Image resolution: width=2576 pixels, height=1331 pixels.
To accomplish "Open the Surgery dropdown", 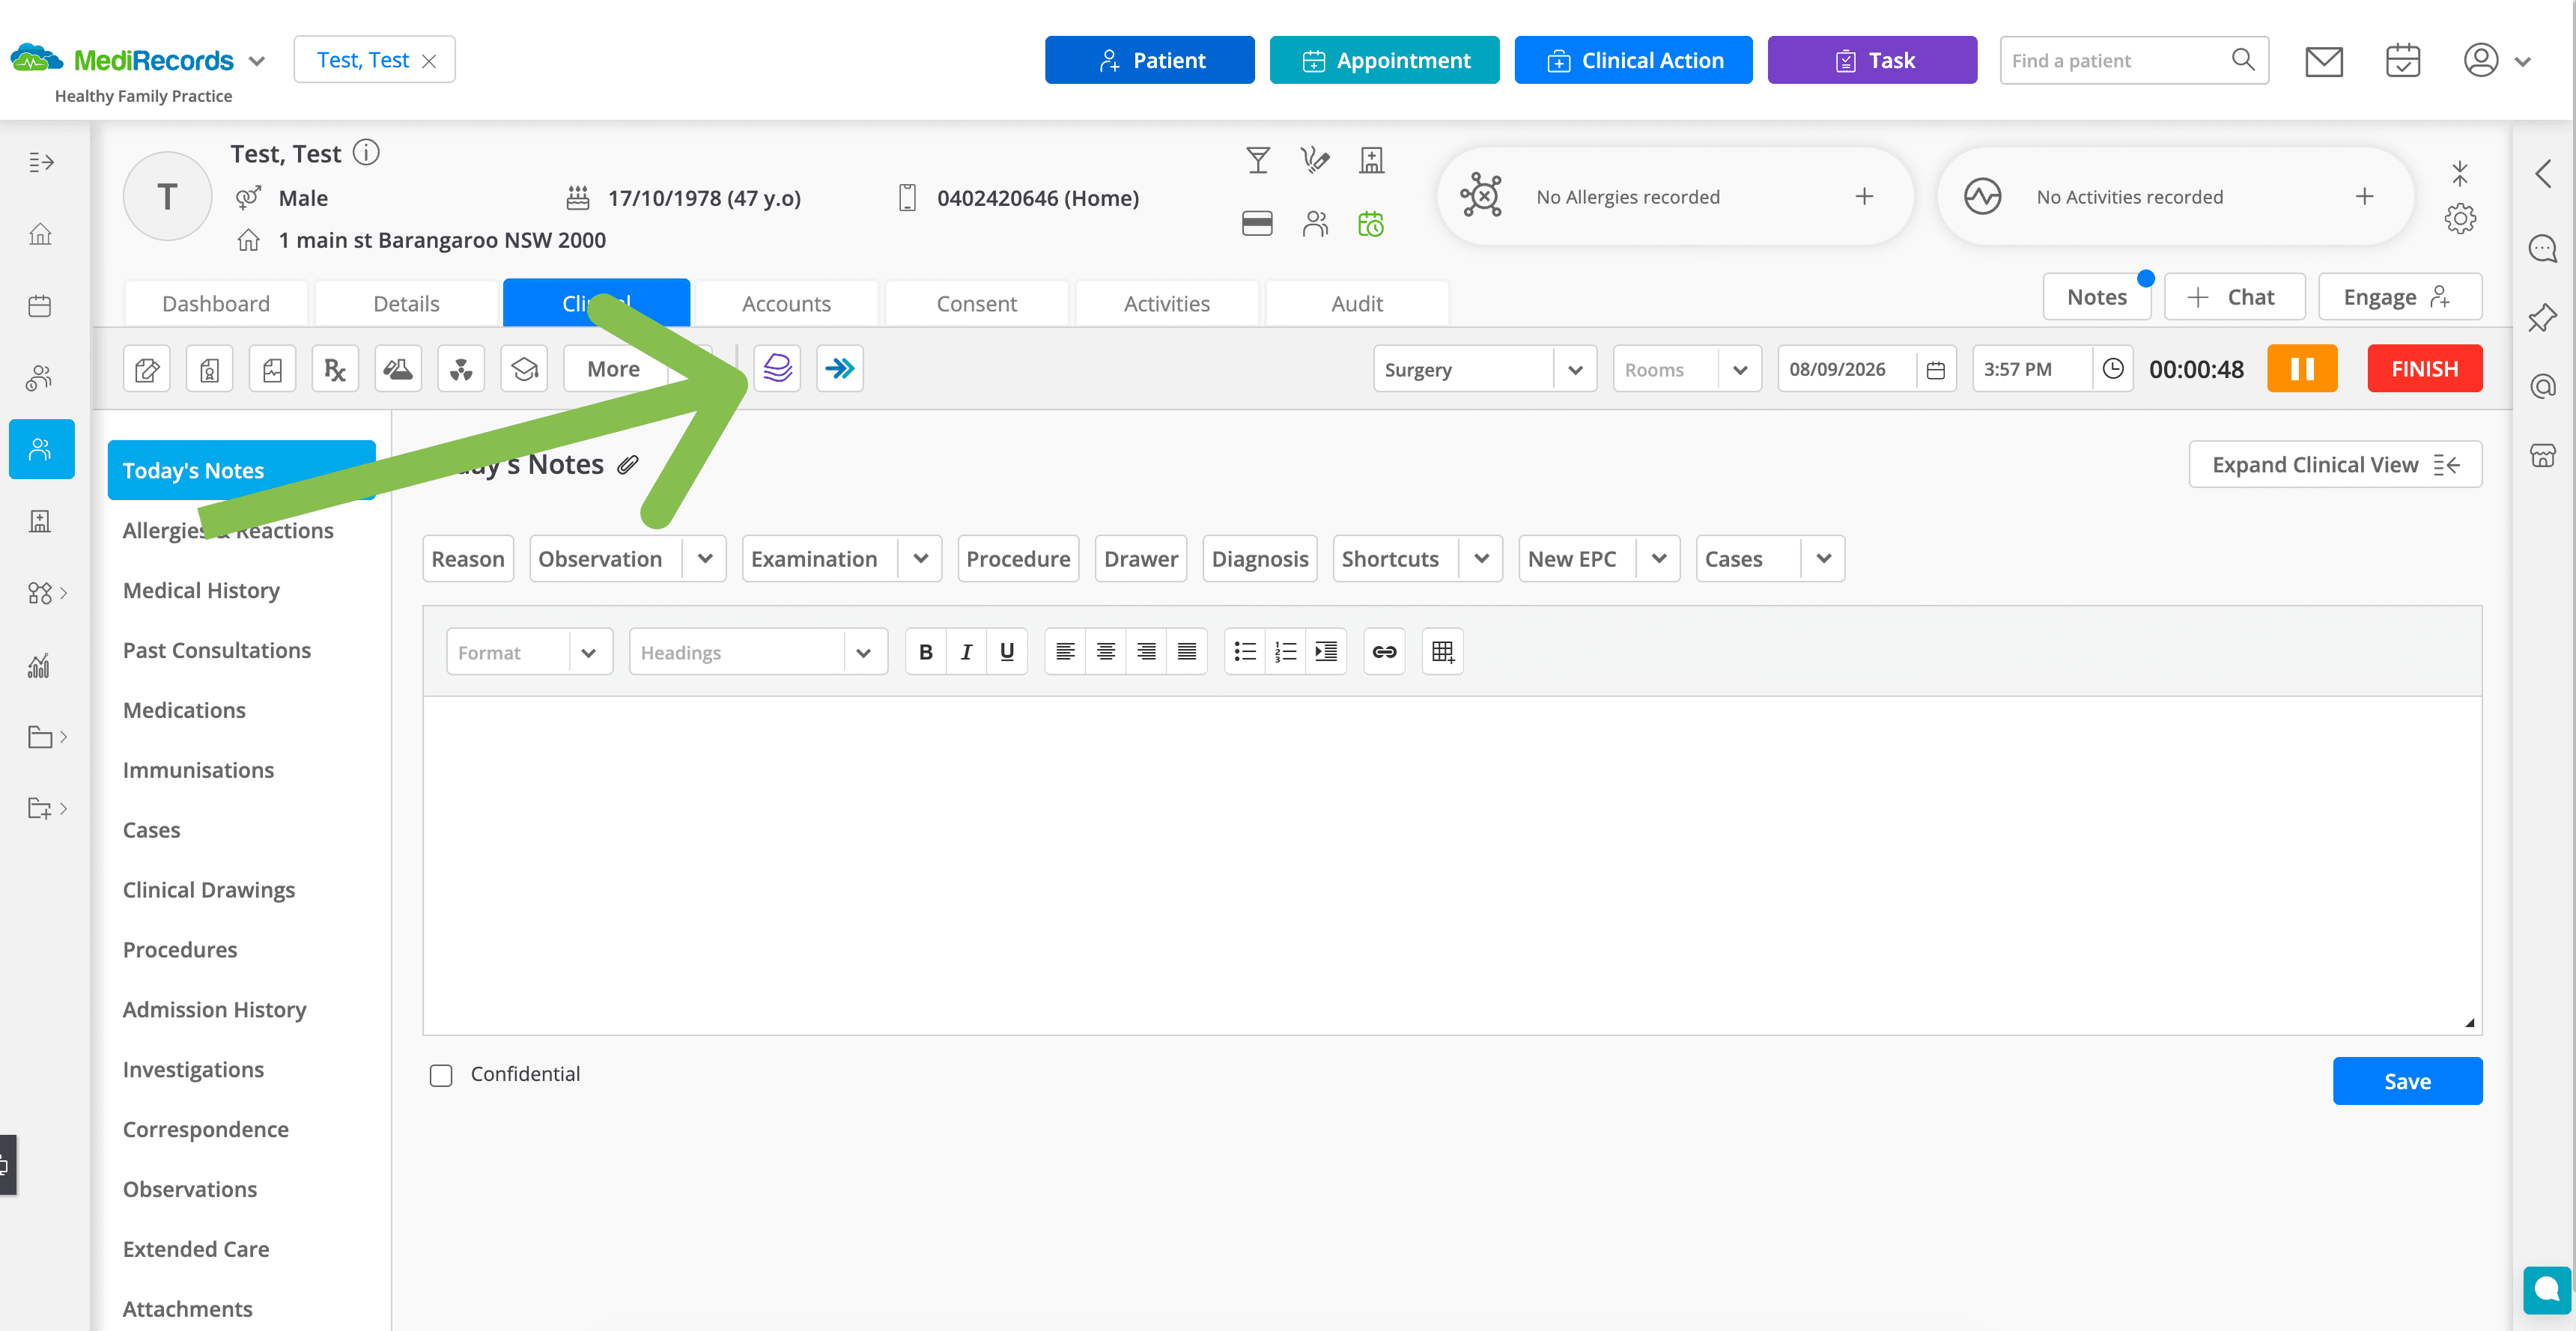I will coord(1485,369).
